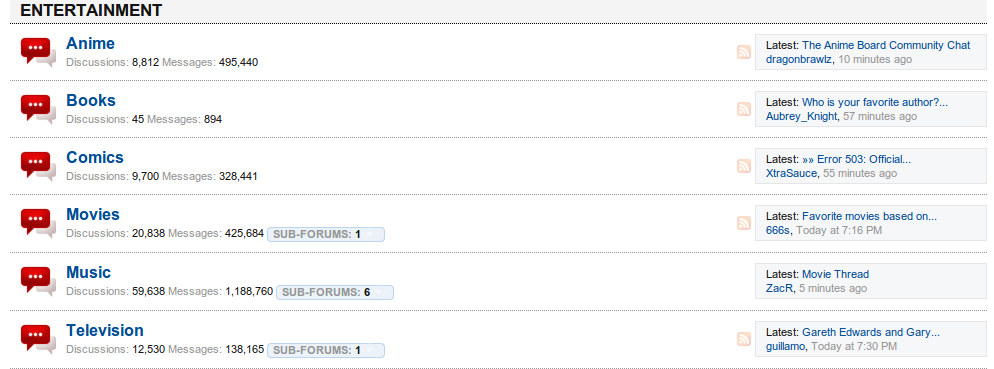Expand the Movies sub-forums dropdown
The width and height of the screenshot is (994, 369).
[326, 234]
